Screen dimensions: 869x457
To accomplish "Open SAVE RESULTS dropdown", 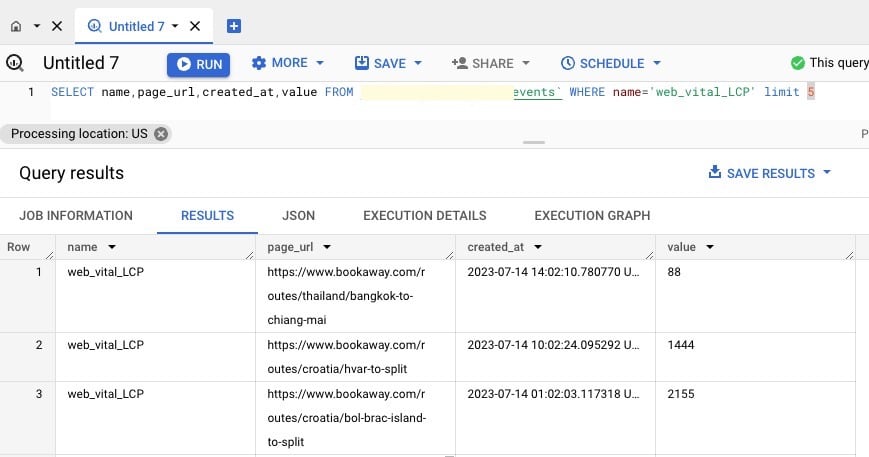I will pyautogui.click(x=770, y=173).
